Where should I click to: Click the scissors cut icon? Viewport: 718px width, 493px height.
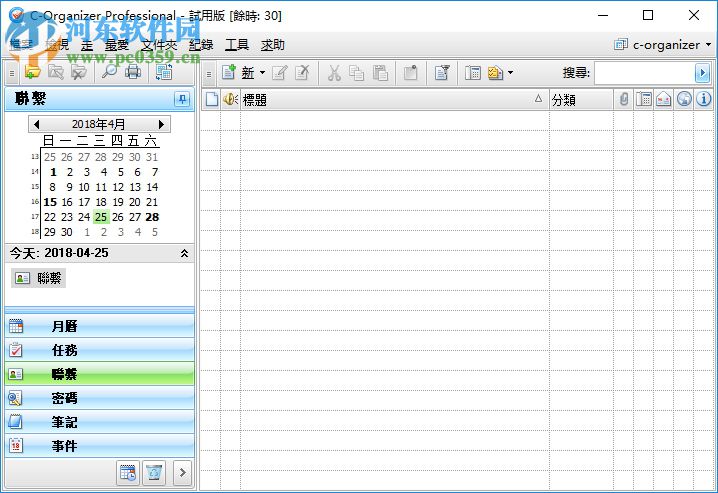point(334,72)
